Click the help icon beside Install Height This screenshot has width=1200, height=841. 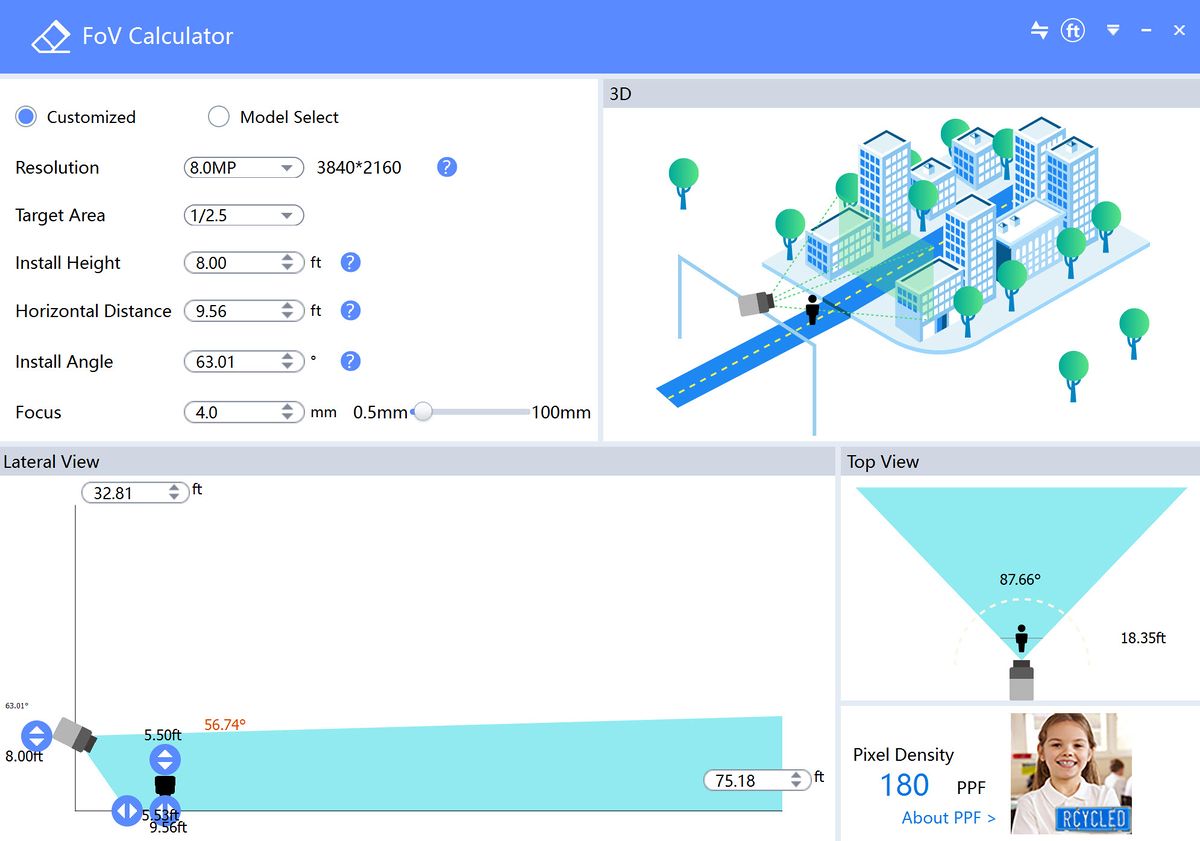coord(350,262)
